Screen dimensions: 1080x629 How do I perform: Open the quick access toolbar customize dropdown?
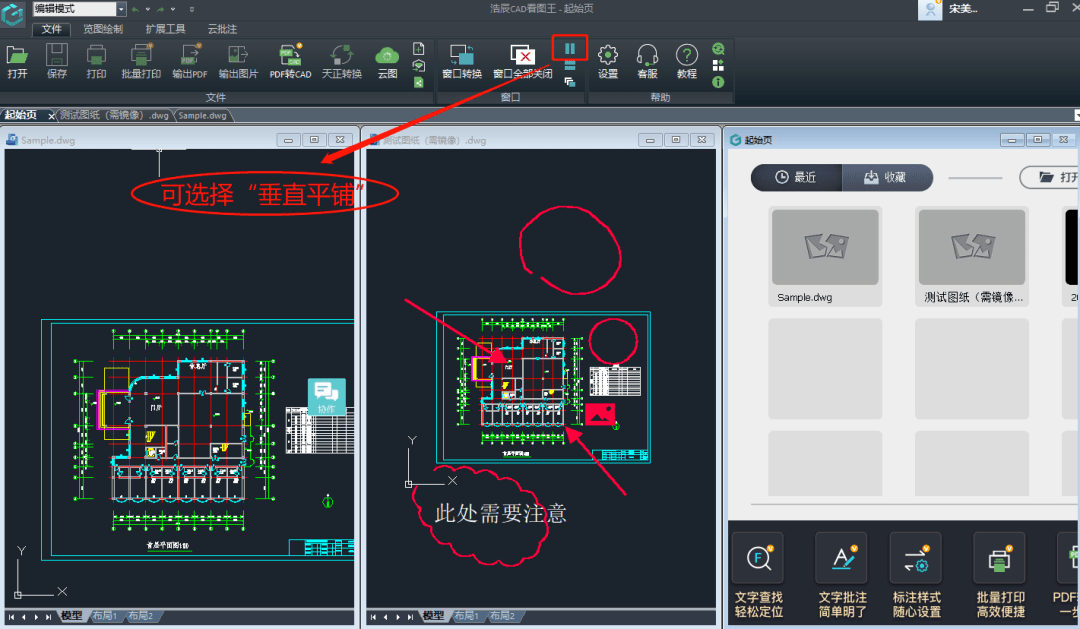[x=192, y=9]
